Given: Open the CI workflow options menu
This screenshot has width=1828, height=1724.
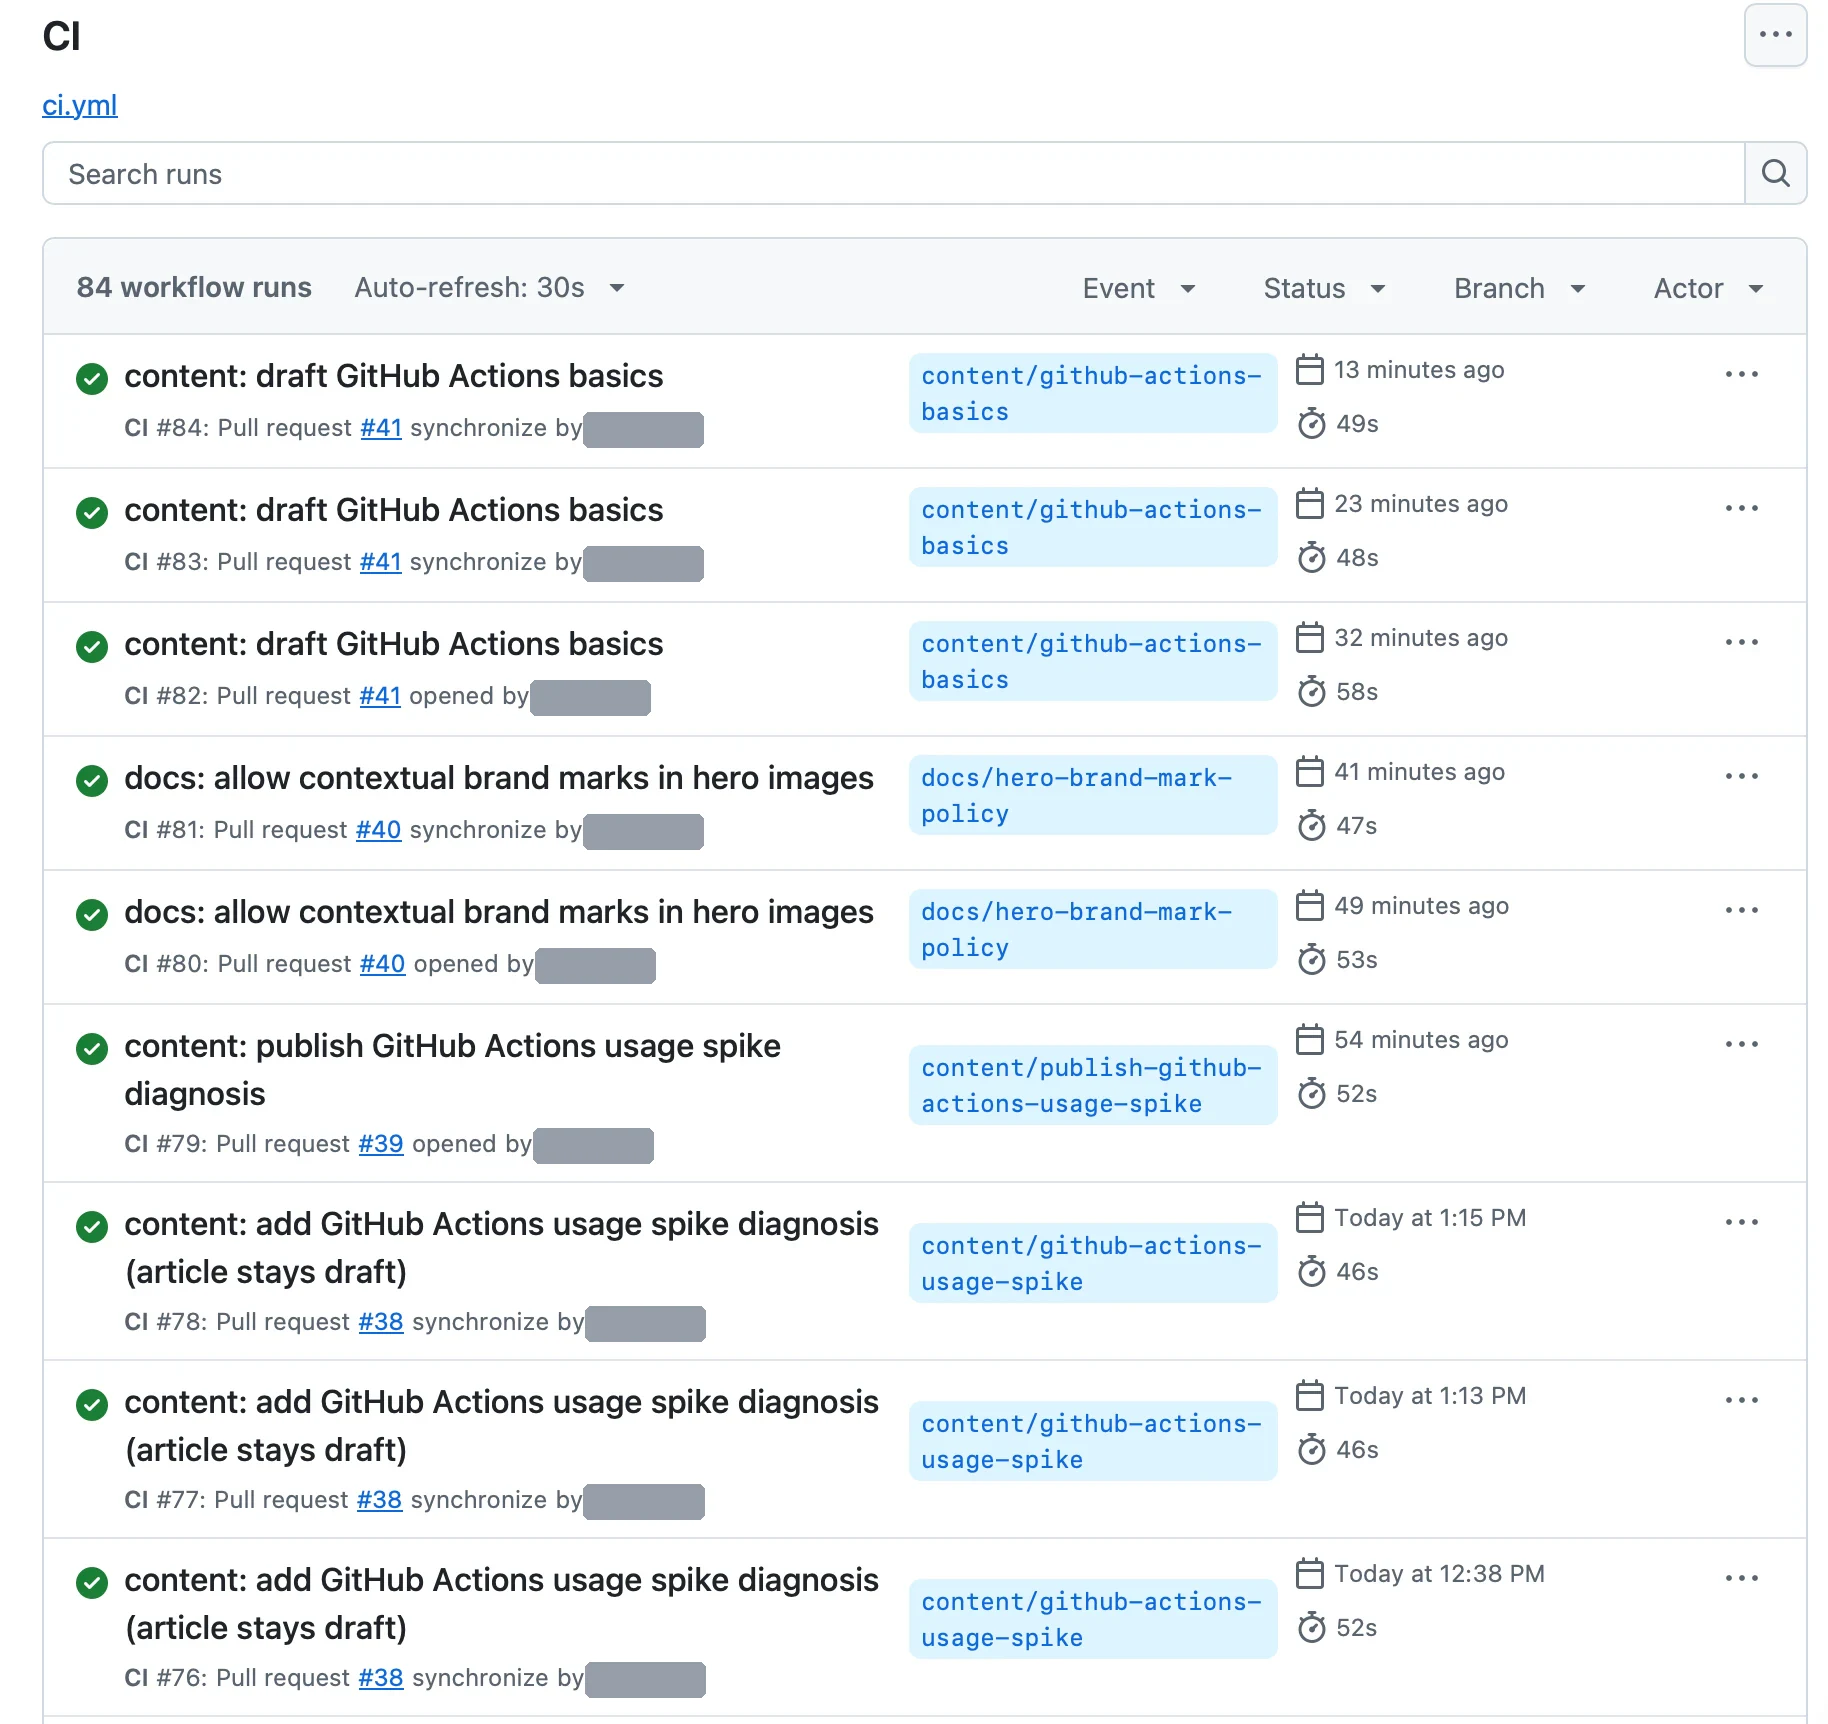Looking at the screenshot, I should (1775, 35).
